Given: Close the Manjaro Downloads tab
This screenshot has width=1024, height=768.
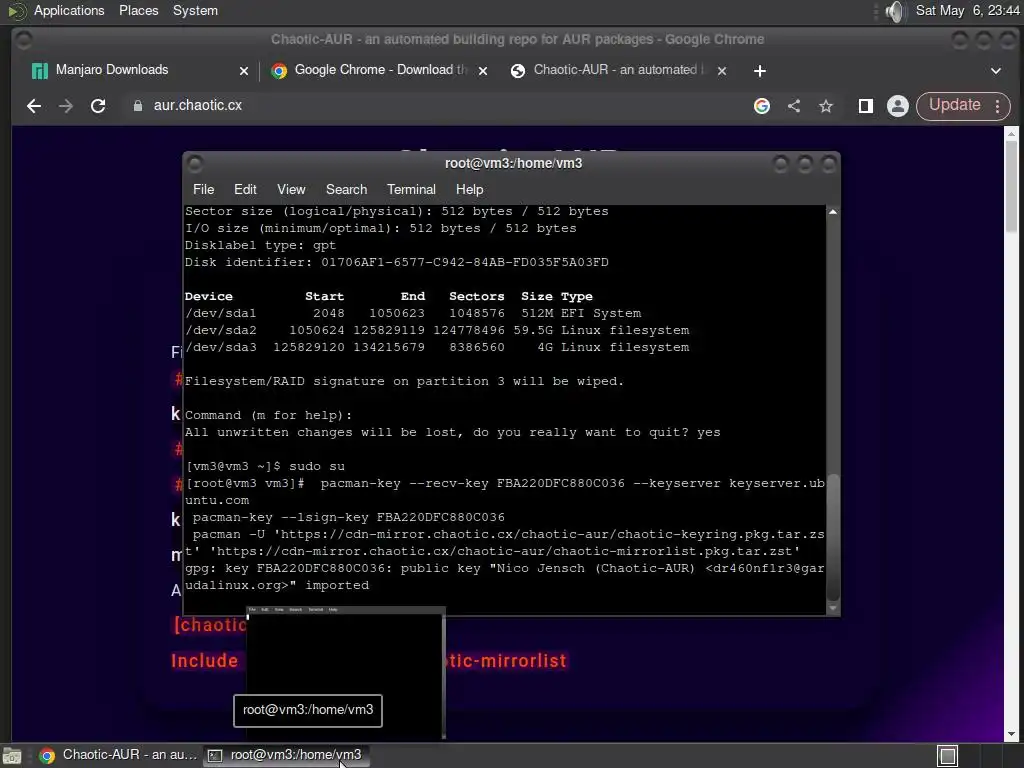Looking at the screenshot, I should (x=244, y=71).
